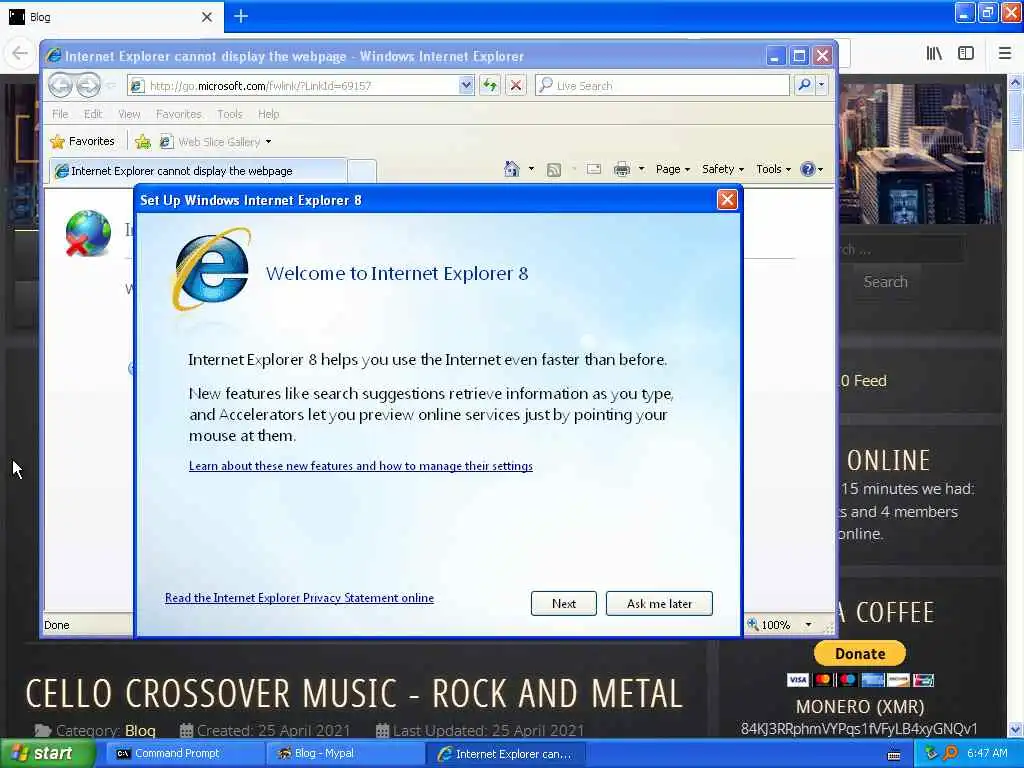Open the Web Slice Gallery dropdown
Viewport: 1024px width, 768px height.
coord(268,142)
